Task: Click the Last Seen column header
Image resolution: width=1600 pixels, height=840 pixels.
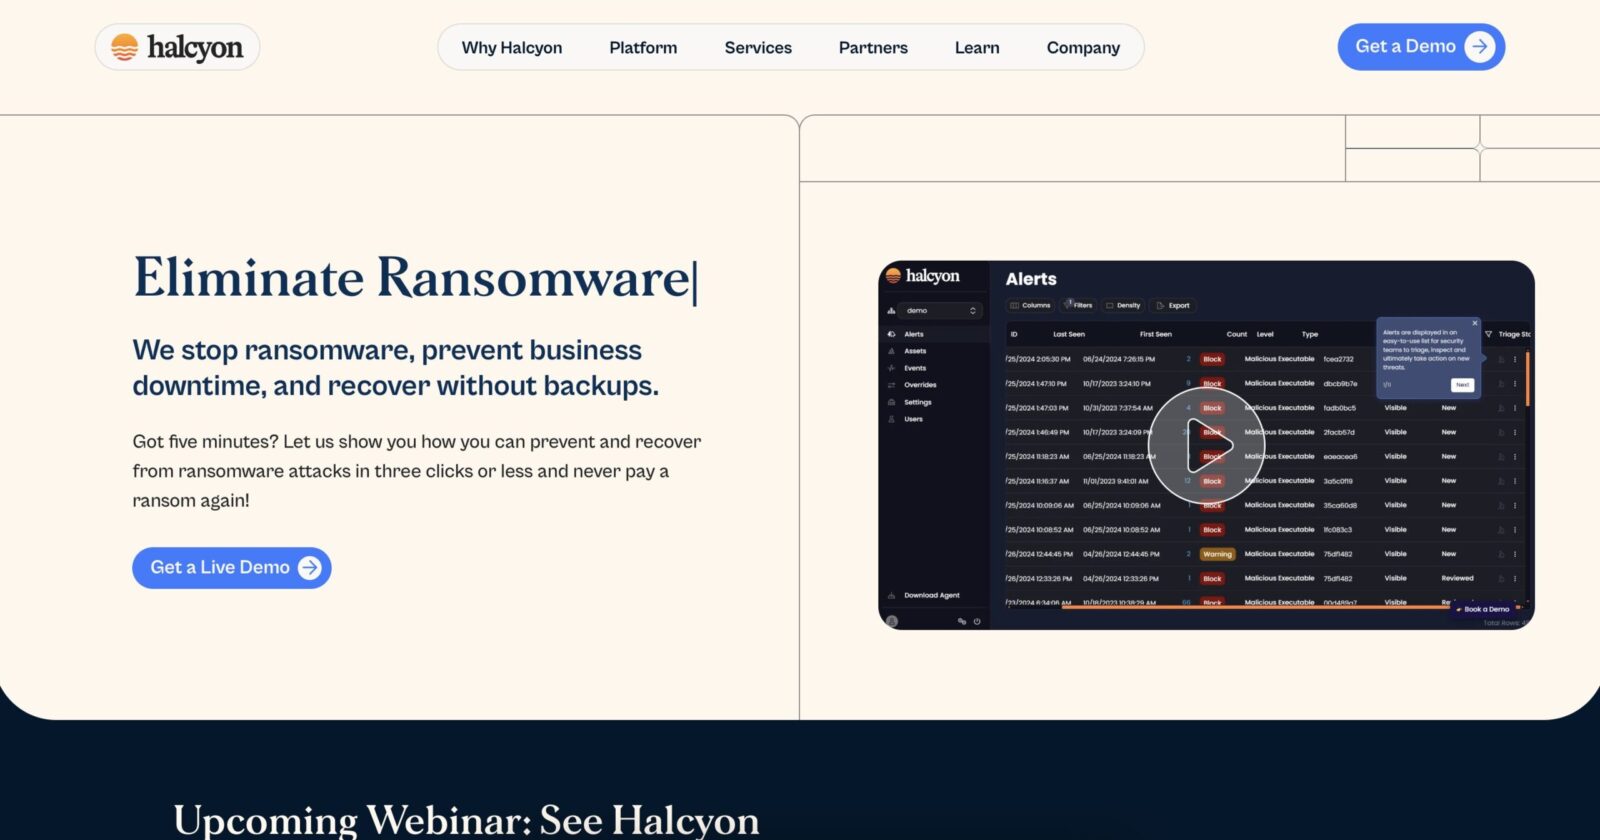Action: [1068, 334]
